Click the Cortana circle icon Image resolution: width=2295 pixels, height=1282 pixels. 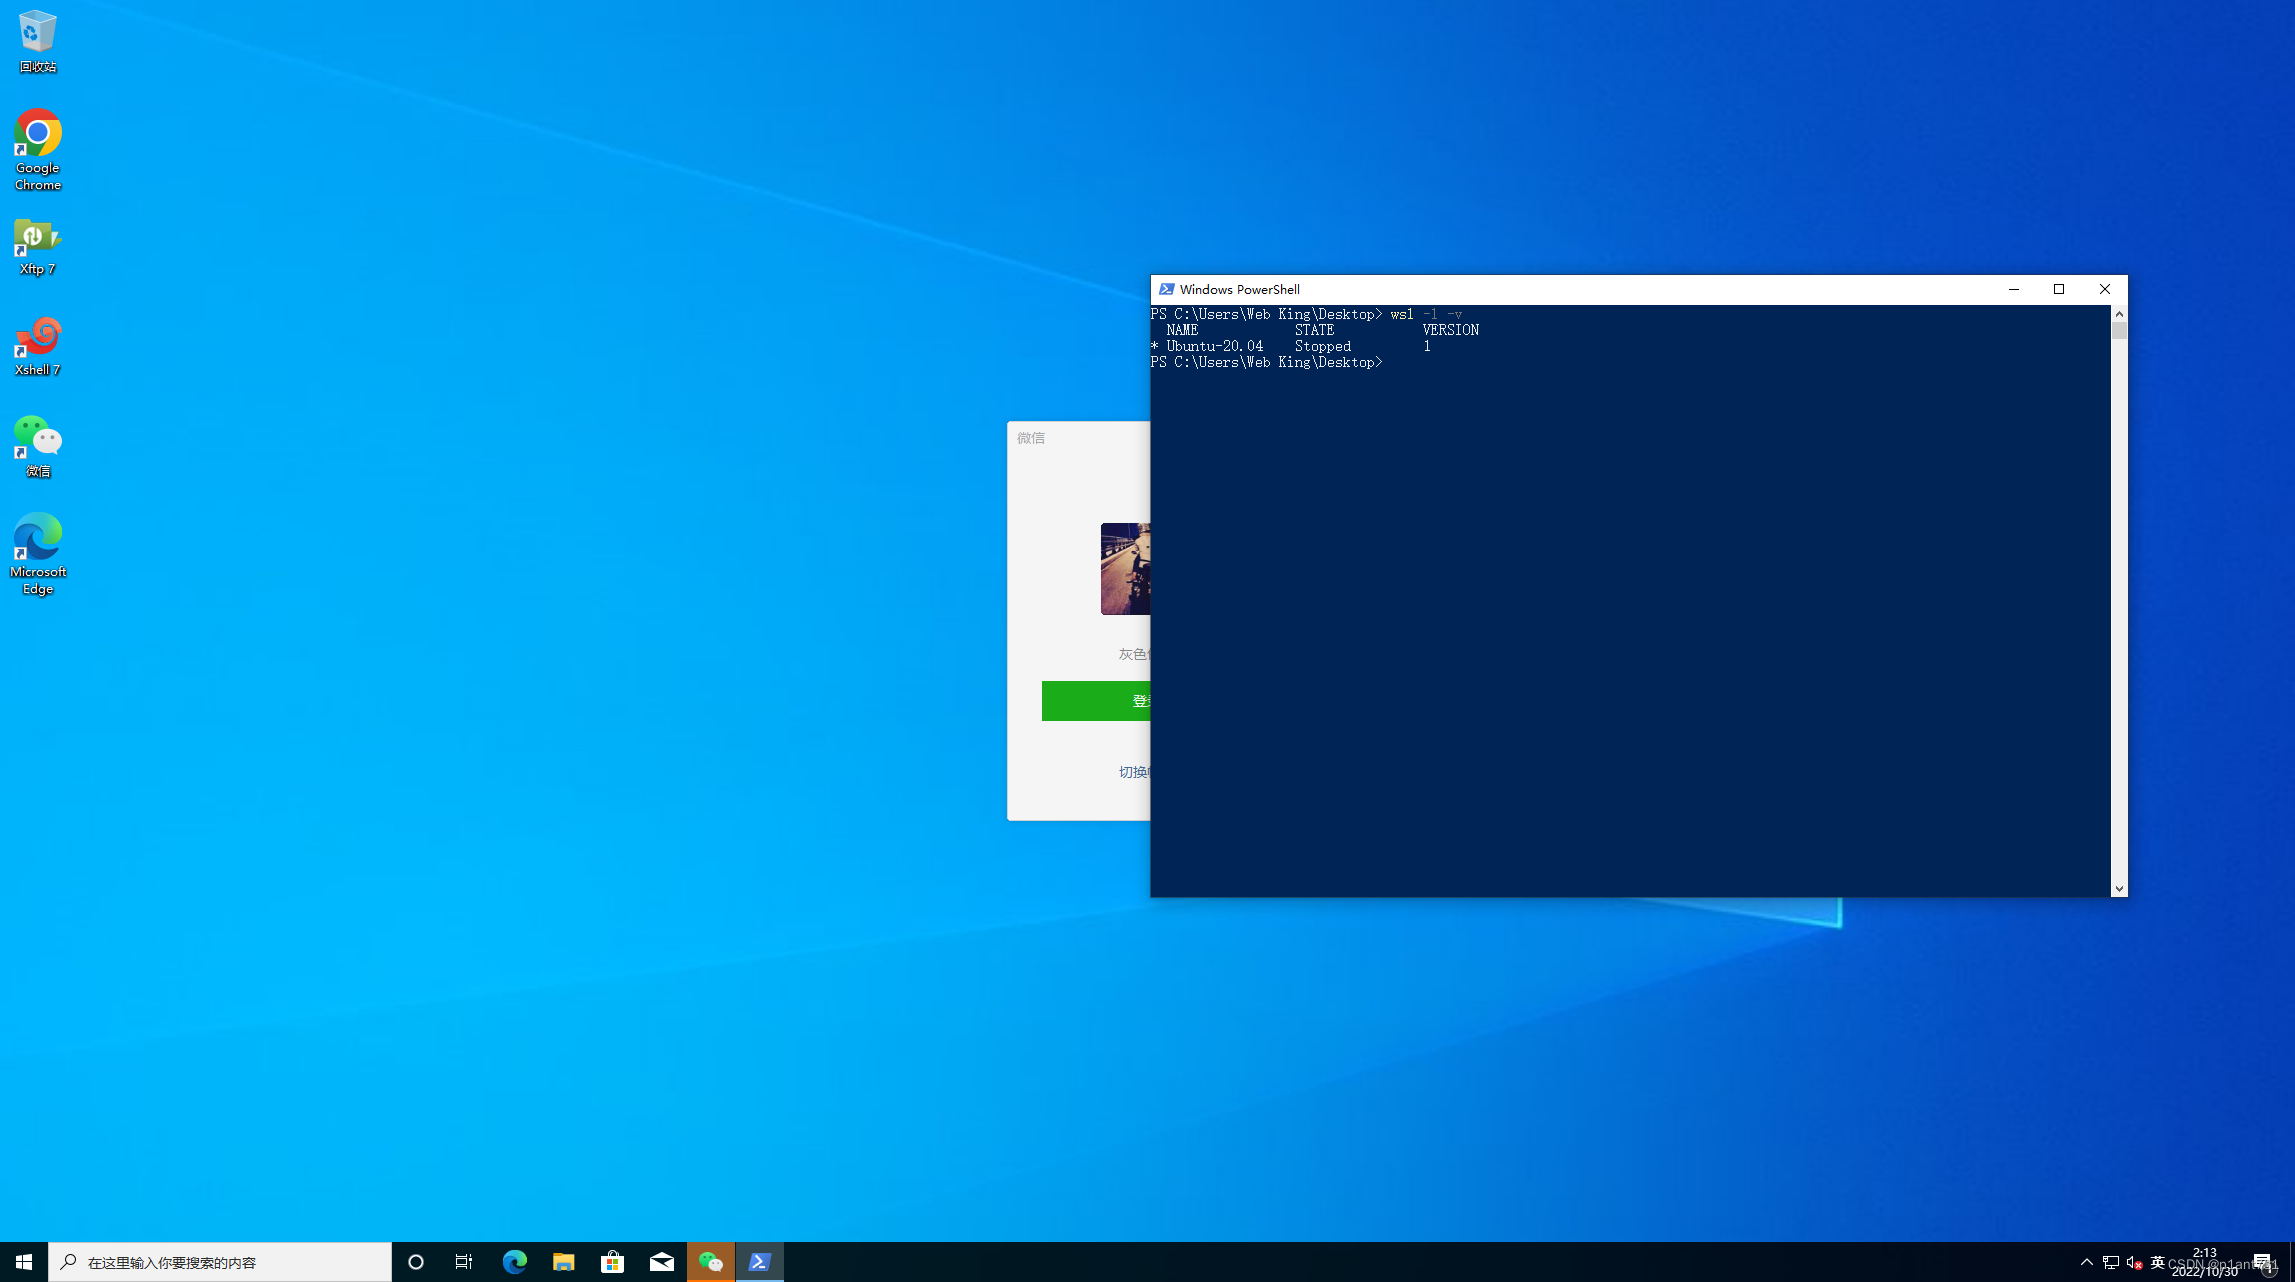(x=416, y=1262)
